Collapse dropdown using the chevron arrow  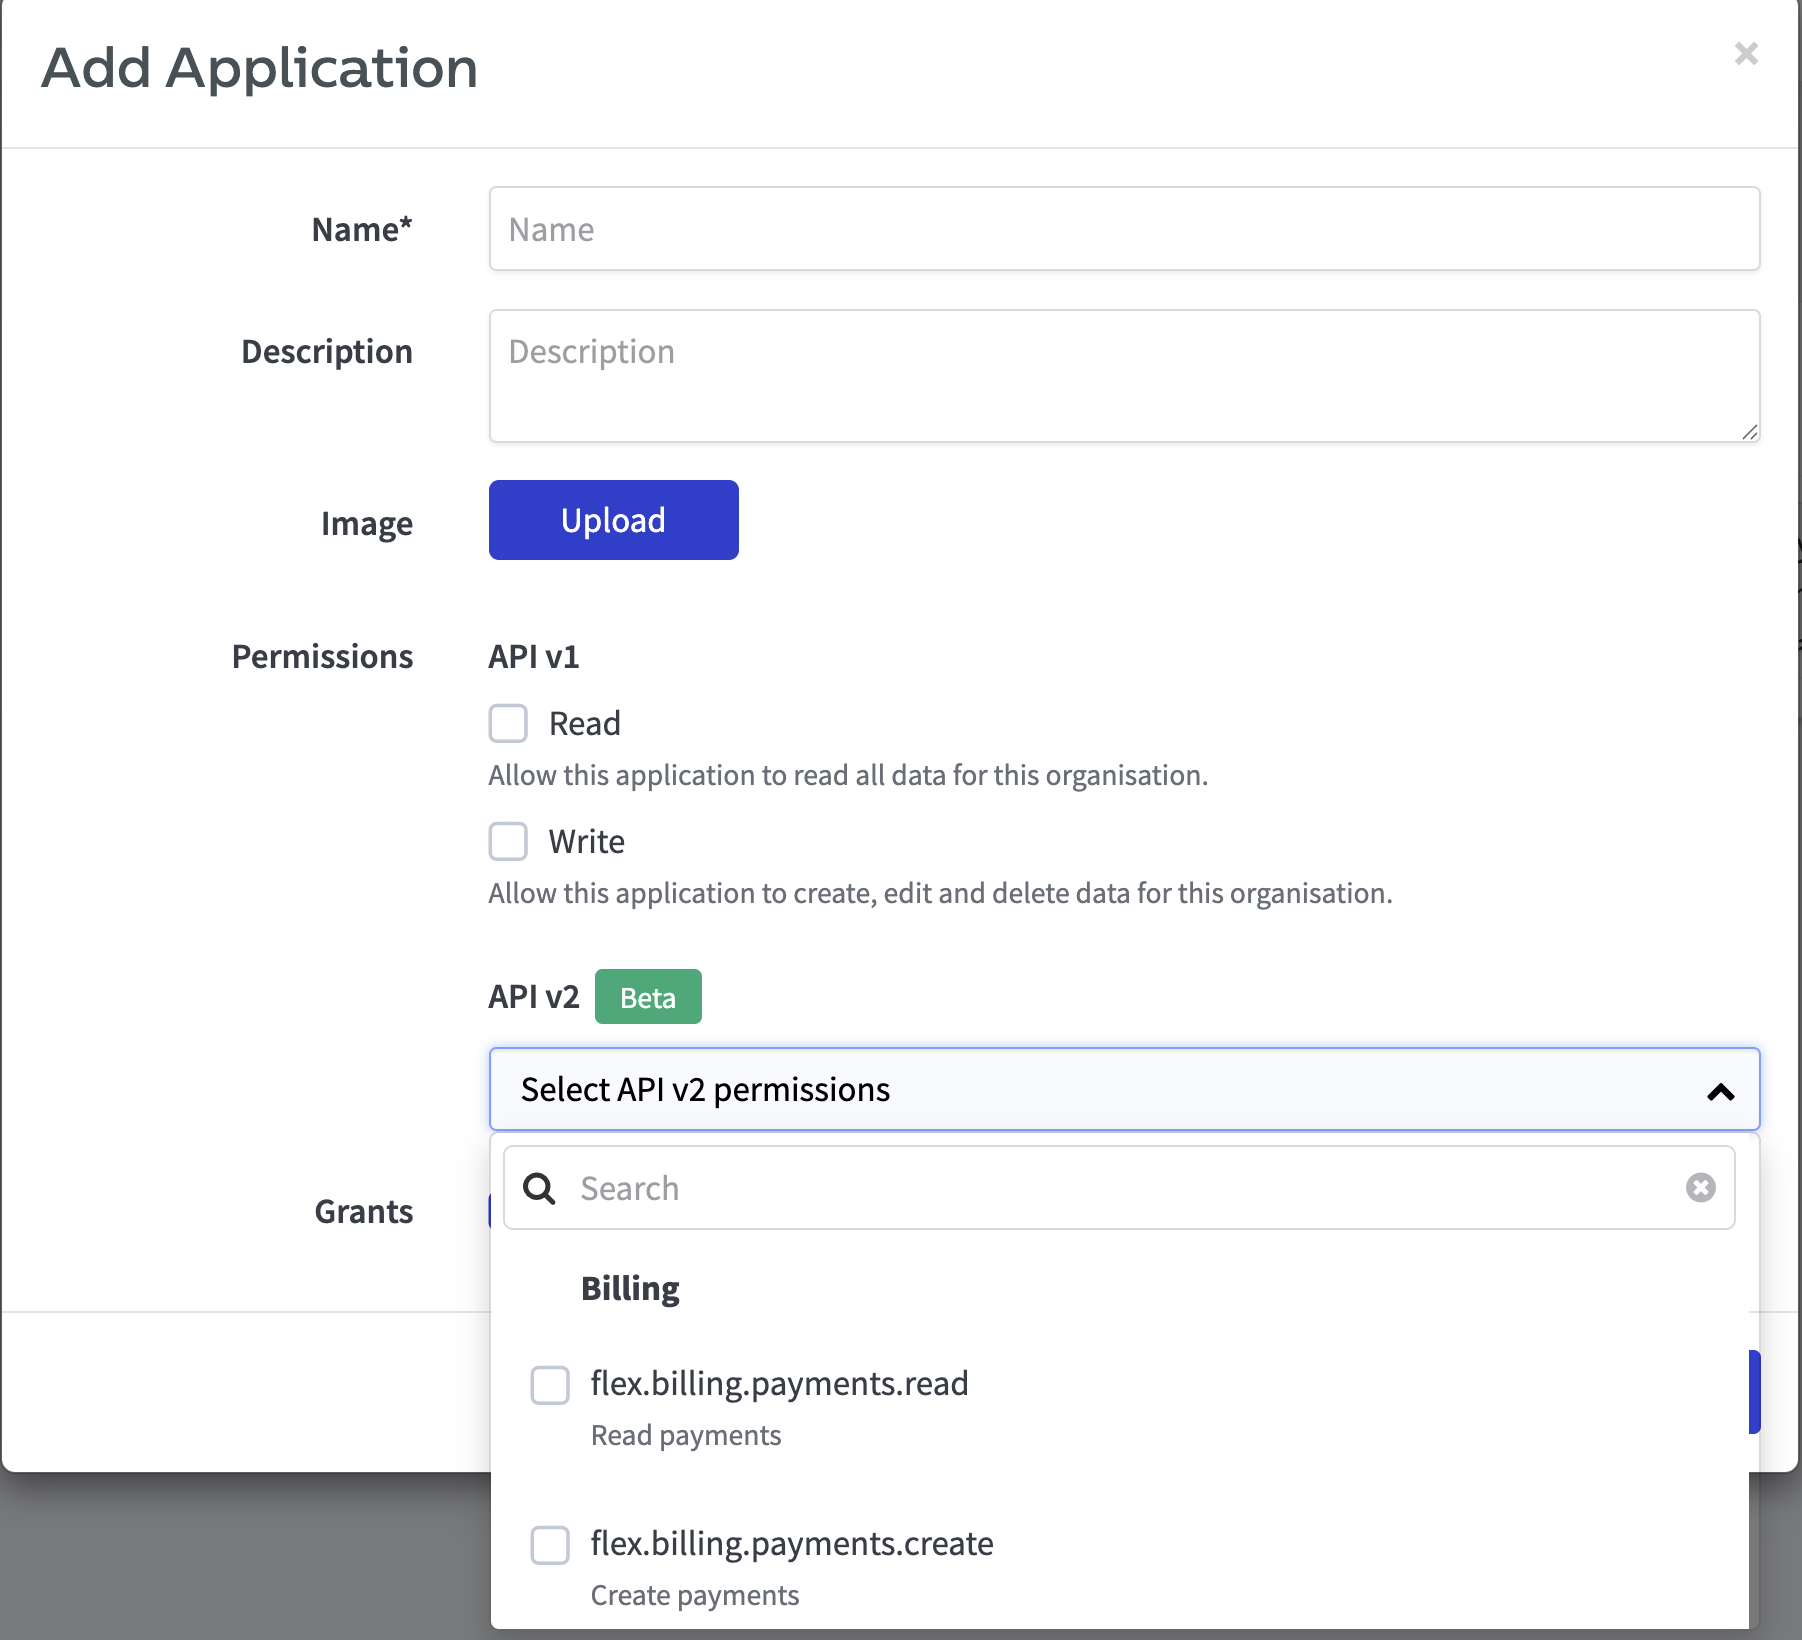[1720, 1091]
